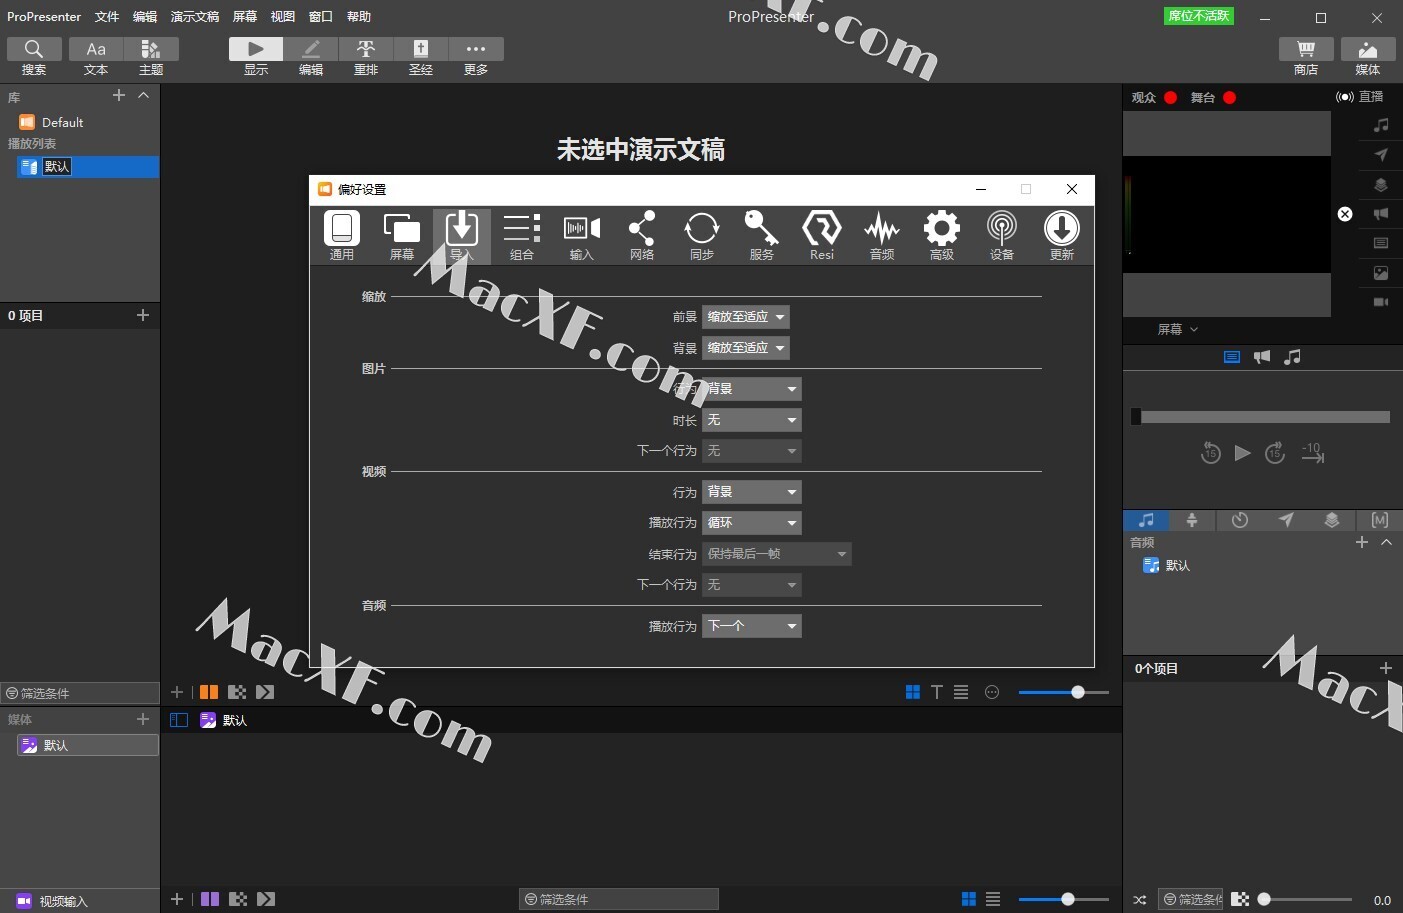Switch slide view to grid icon
This screenshot has height=913, width=1403.
(913, 692)
